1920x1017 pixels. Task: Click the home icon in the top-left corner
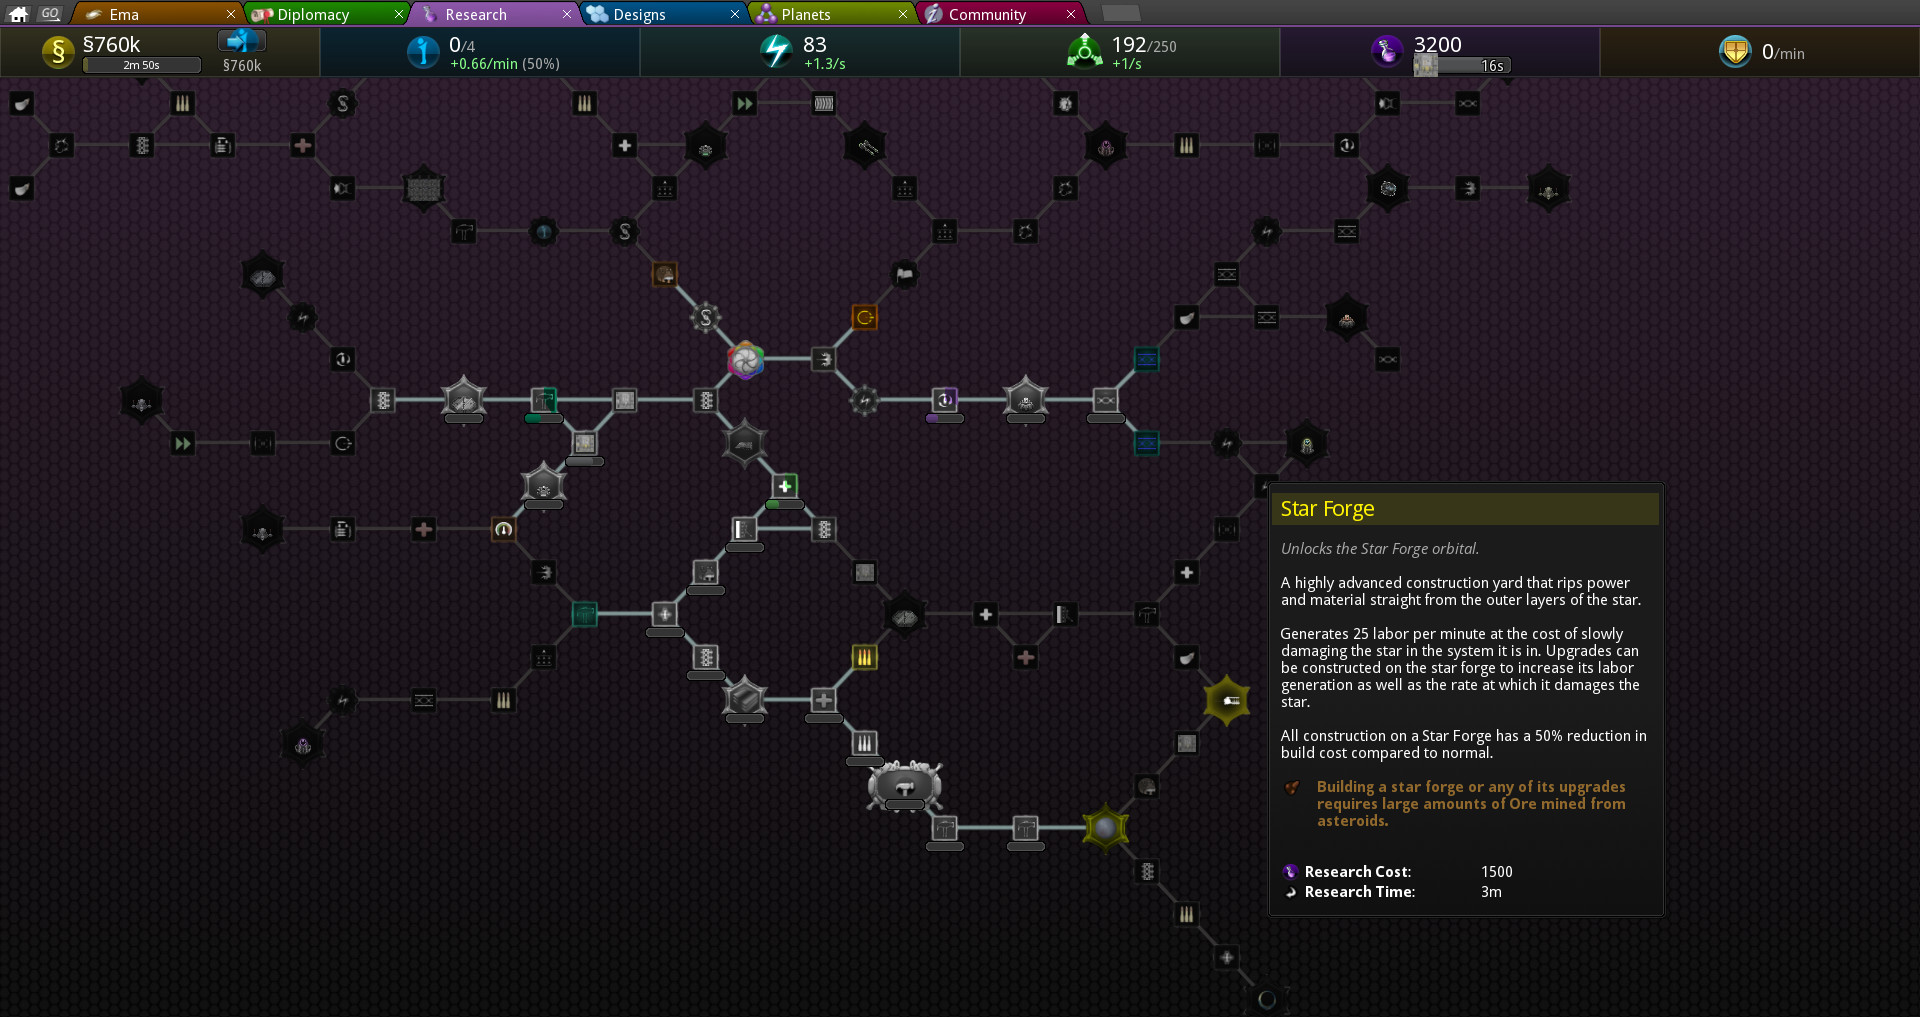(17, 13)
